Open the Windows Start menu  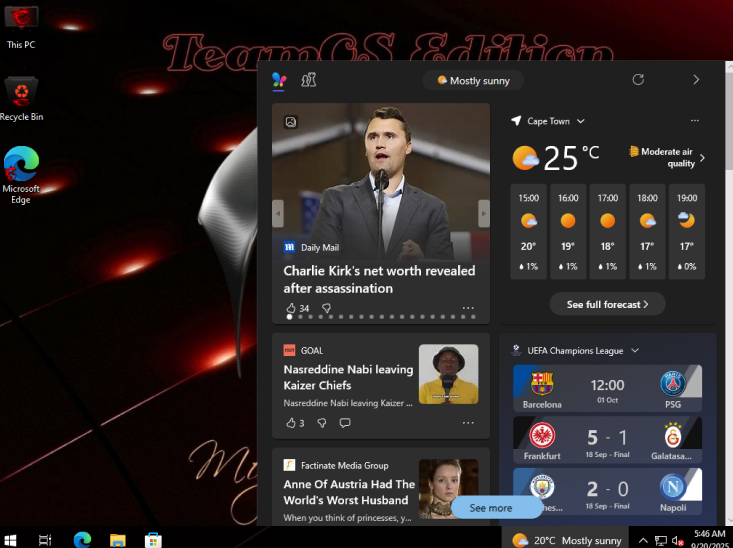click(x=10, y=540)
